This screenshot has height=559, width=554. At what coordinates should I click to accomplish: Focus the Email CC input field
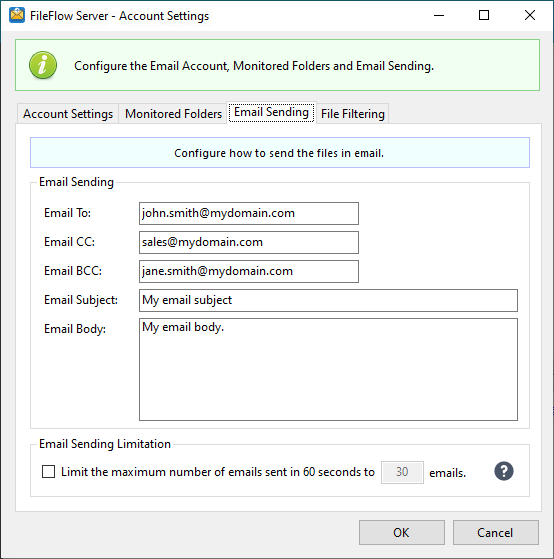(249, 242)
